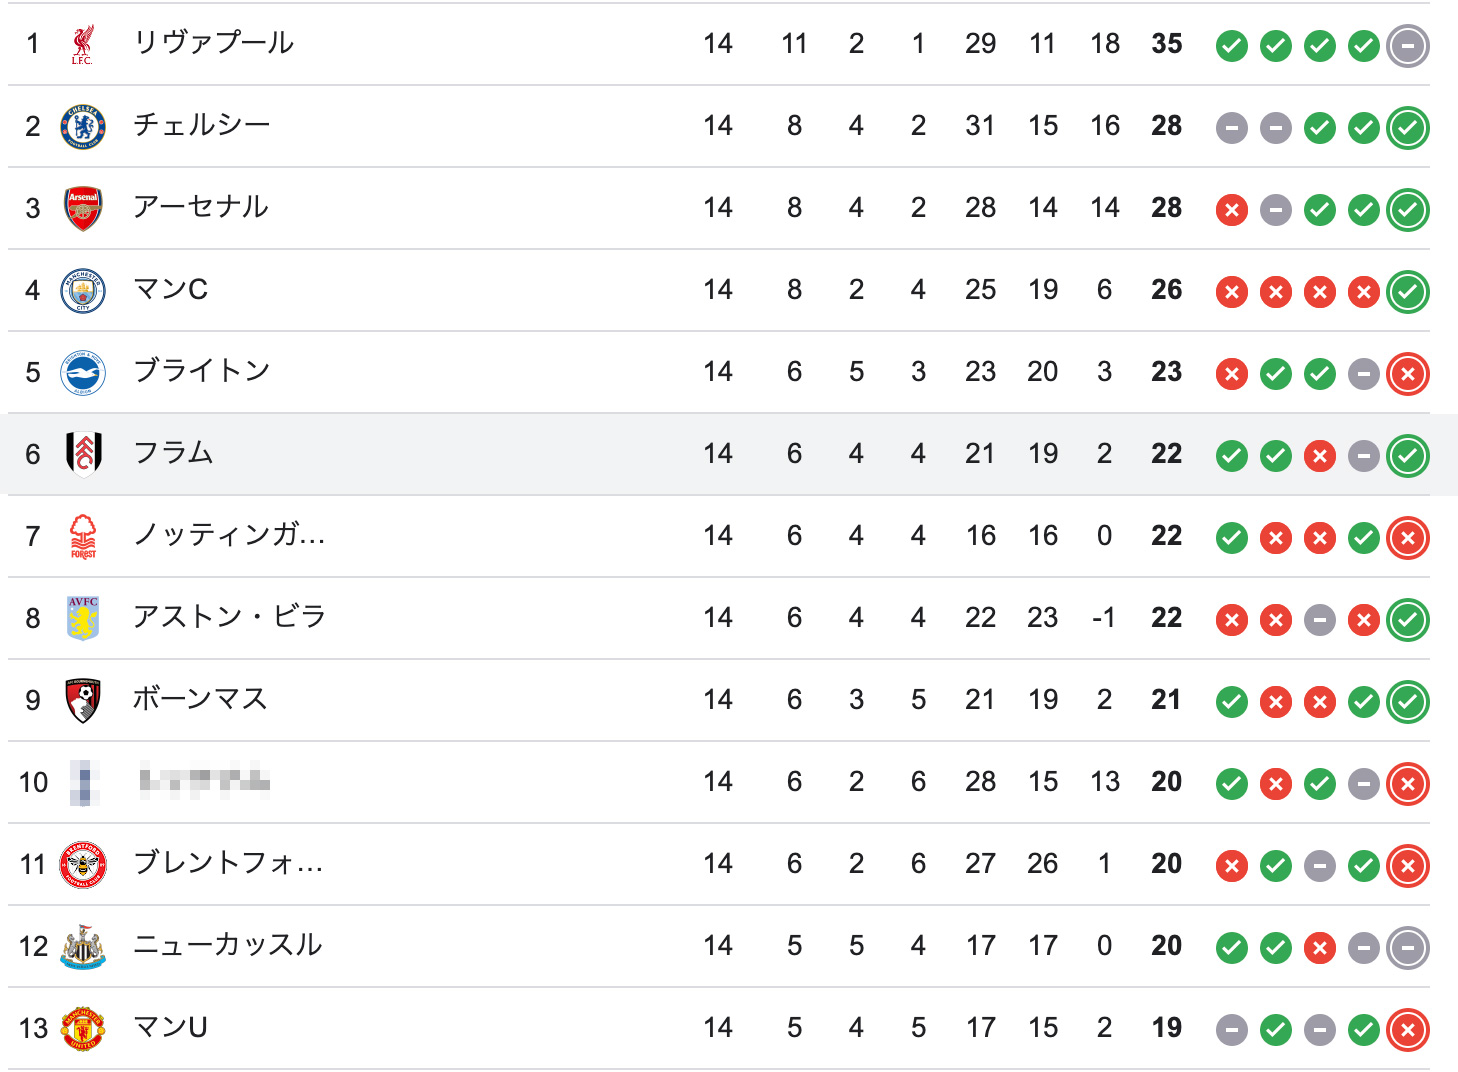Click the Liverpool club crest
This screenshot has height=1072, width=1458.
click(83, 44)
